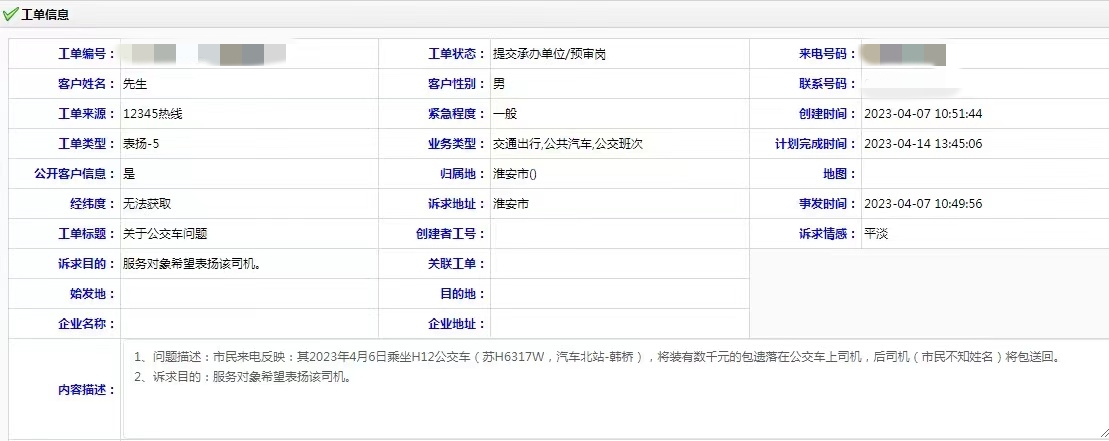This screenshot has width=1109, height=441.
Task: Click the 业务类型 label
Action: point(456,144)
